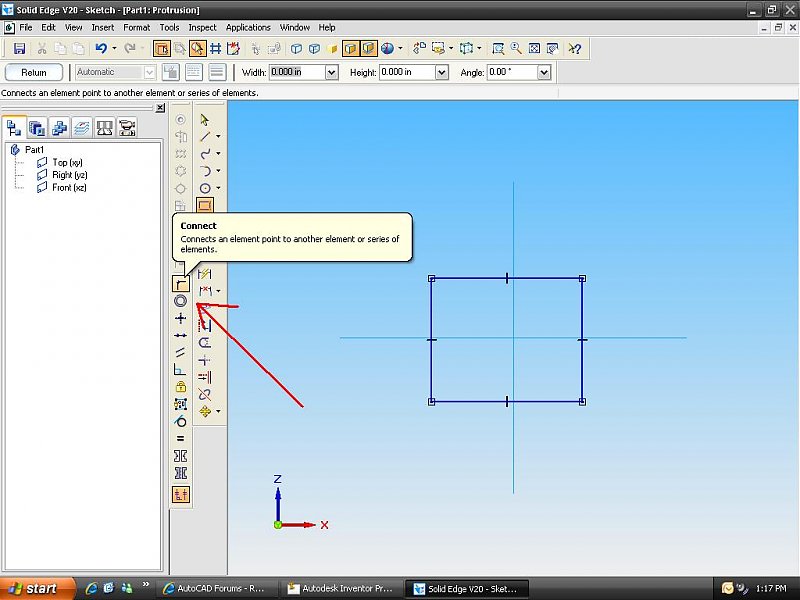Toggle the grid display icon
The image size is (800, 600).
(216, 48)
